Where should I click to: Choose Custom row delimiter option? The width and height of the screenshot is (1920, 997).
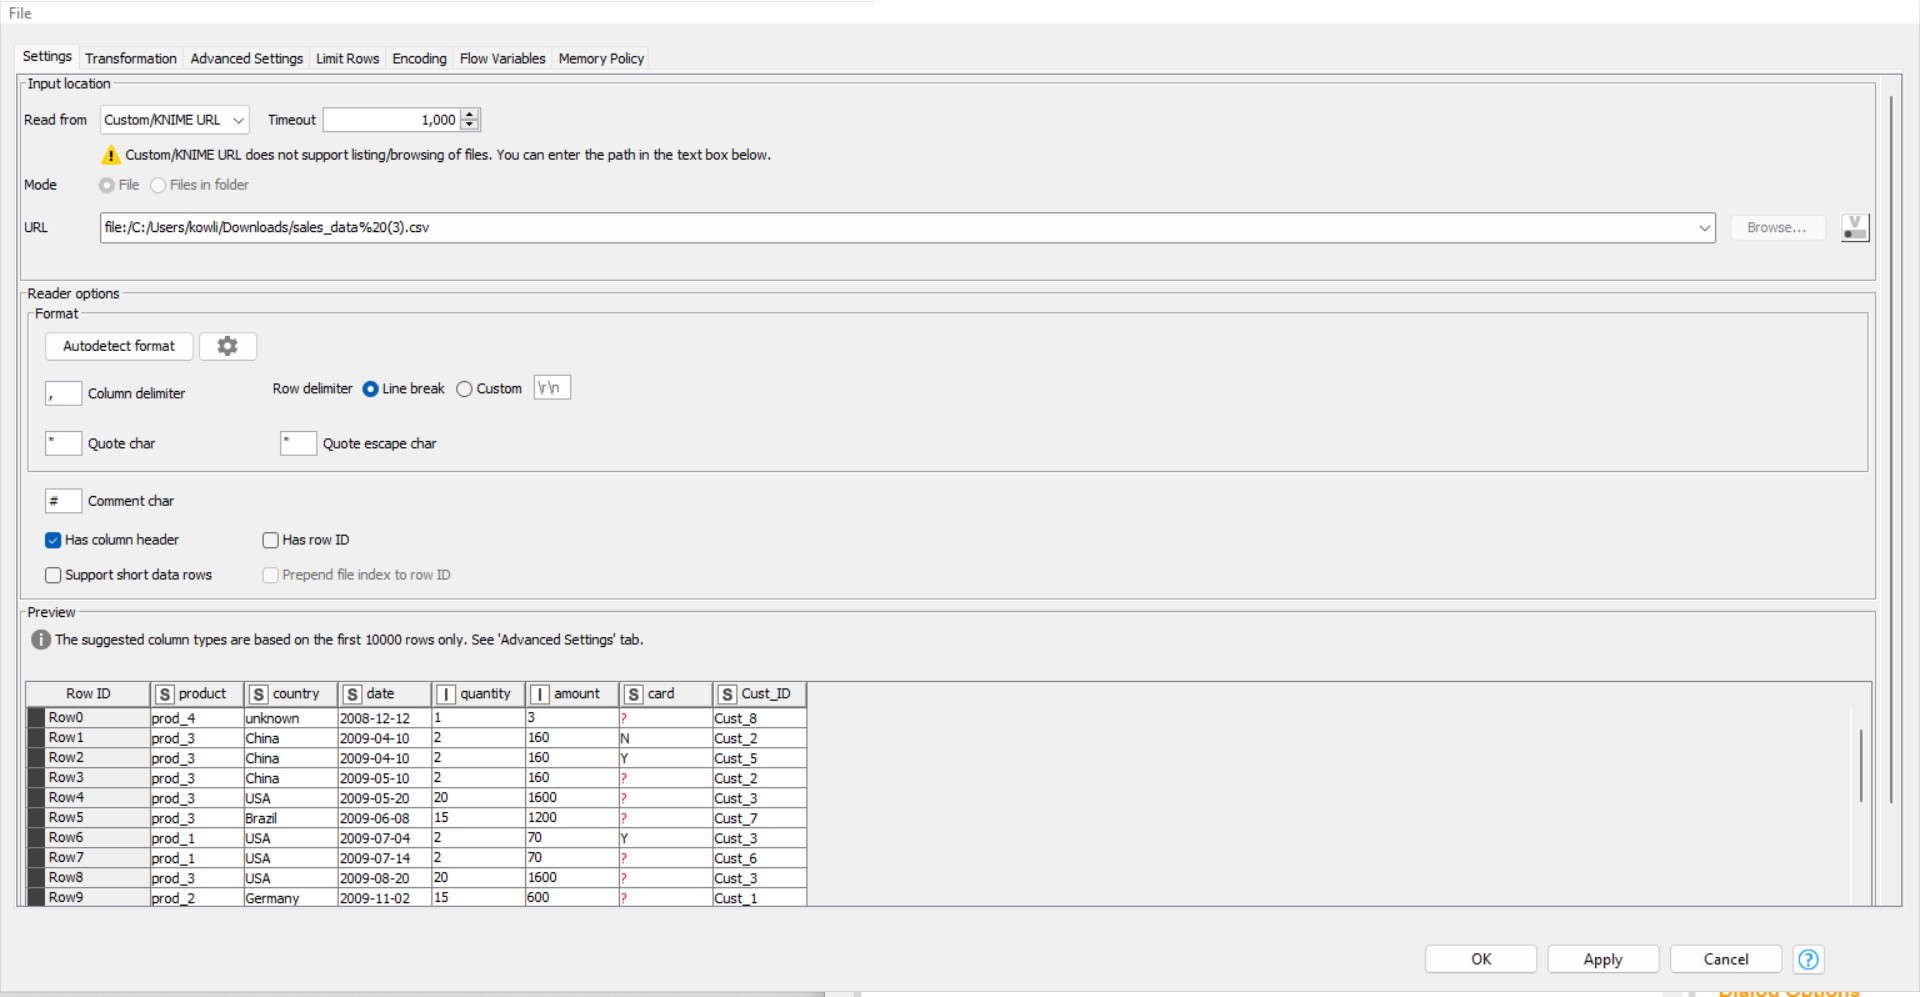tap(464, 389)
